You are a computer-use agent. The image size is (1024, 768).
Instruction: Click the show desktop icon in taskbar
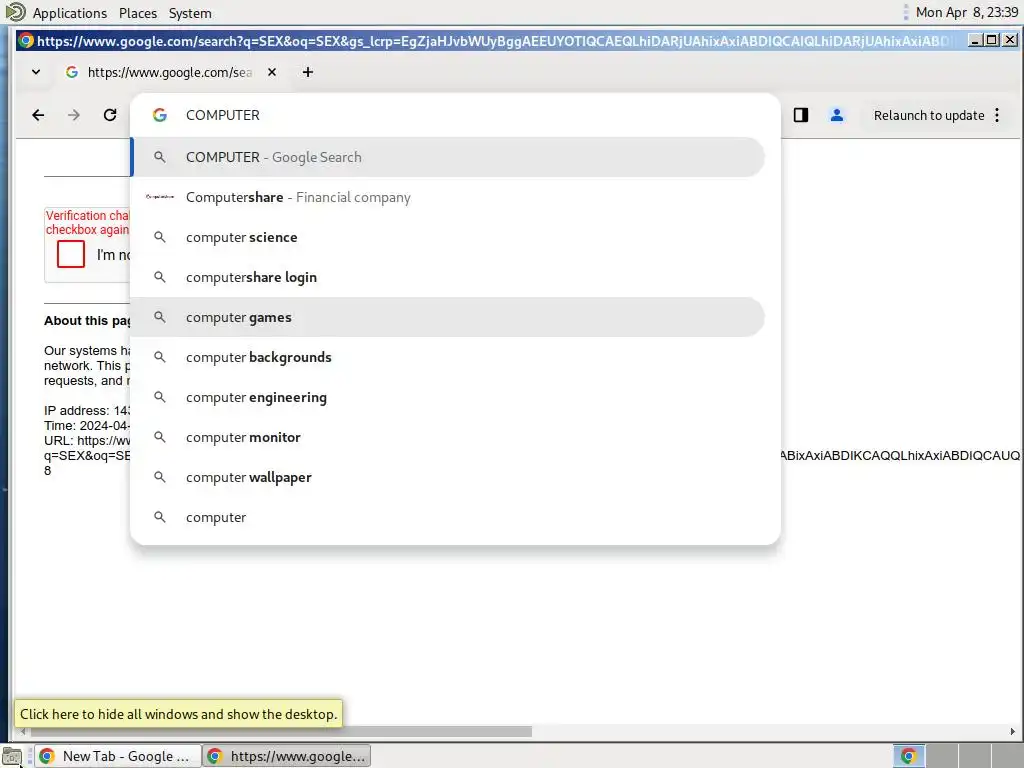pos(12,756)
